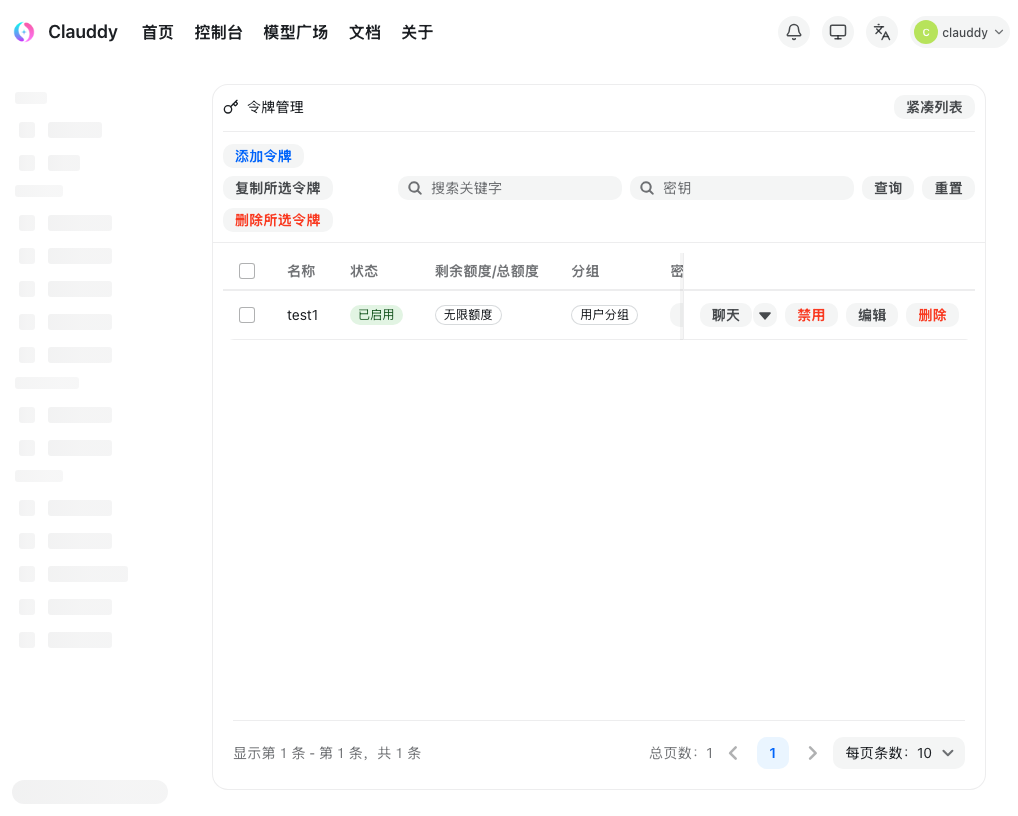The height and width of the screenshot is (816, 1018).
Task: Go to next page with right arrow
Action: click(x=812, y=753)
